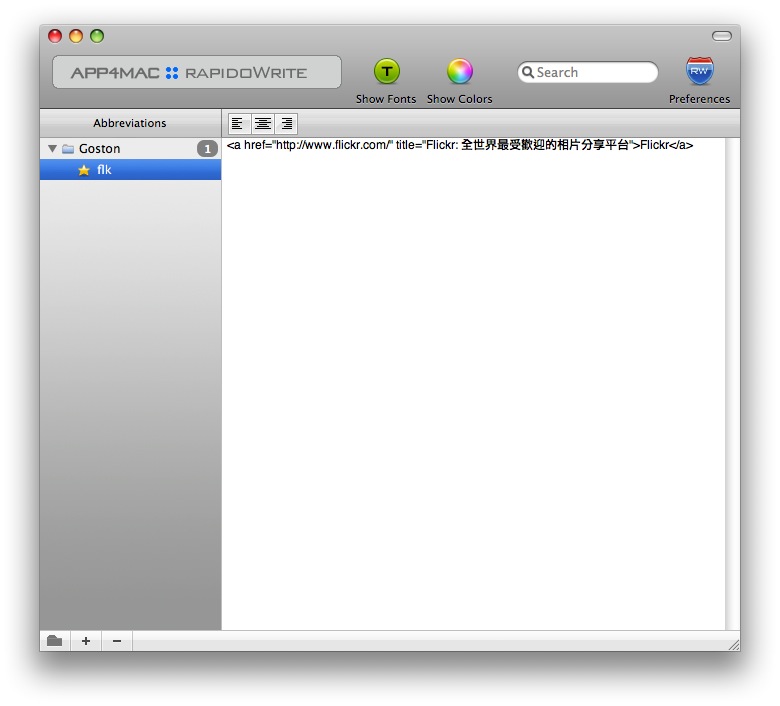This screenshot has height=706, width=780.
Task: Click the Goston count badge
Action: pyautogui.click(x=207, y=149)
